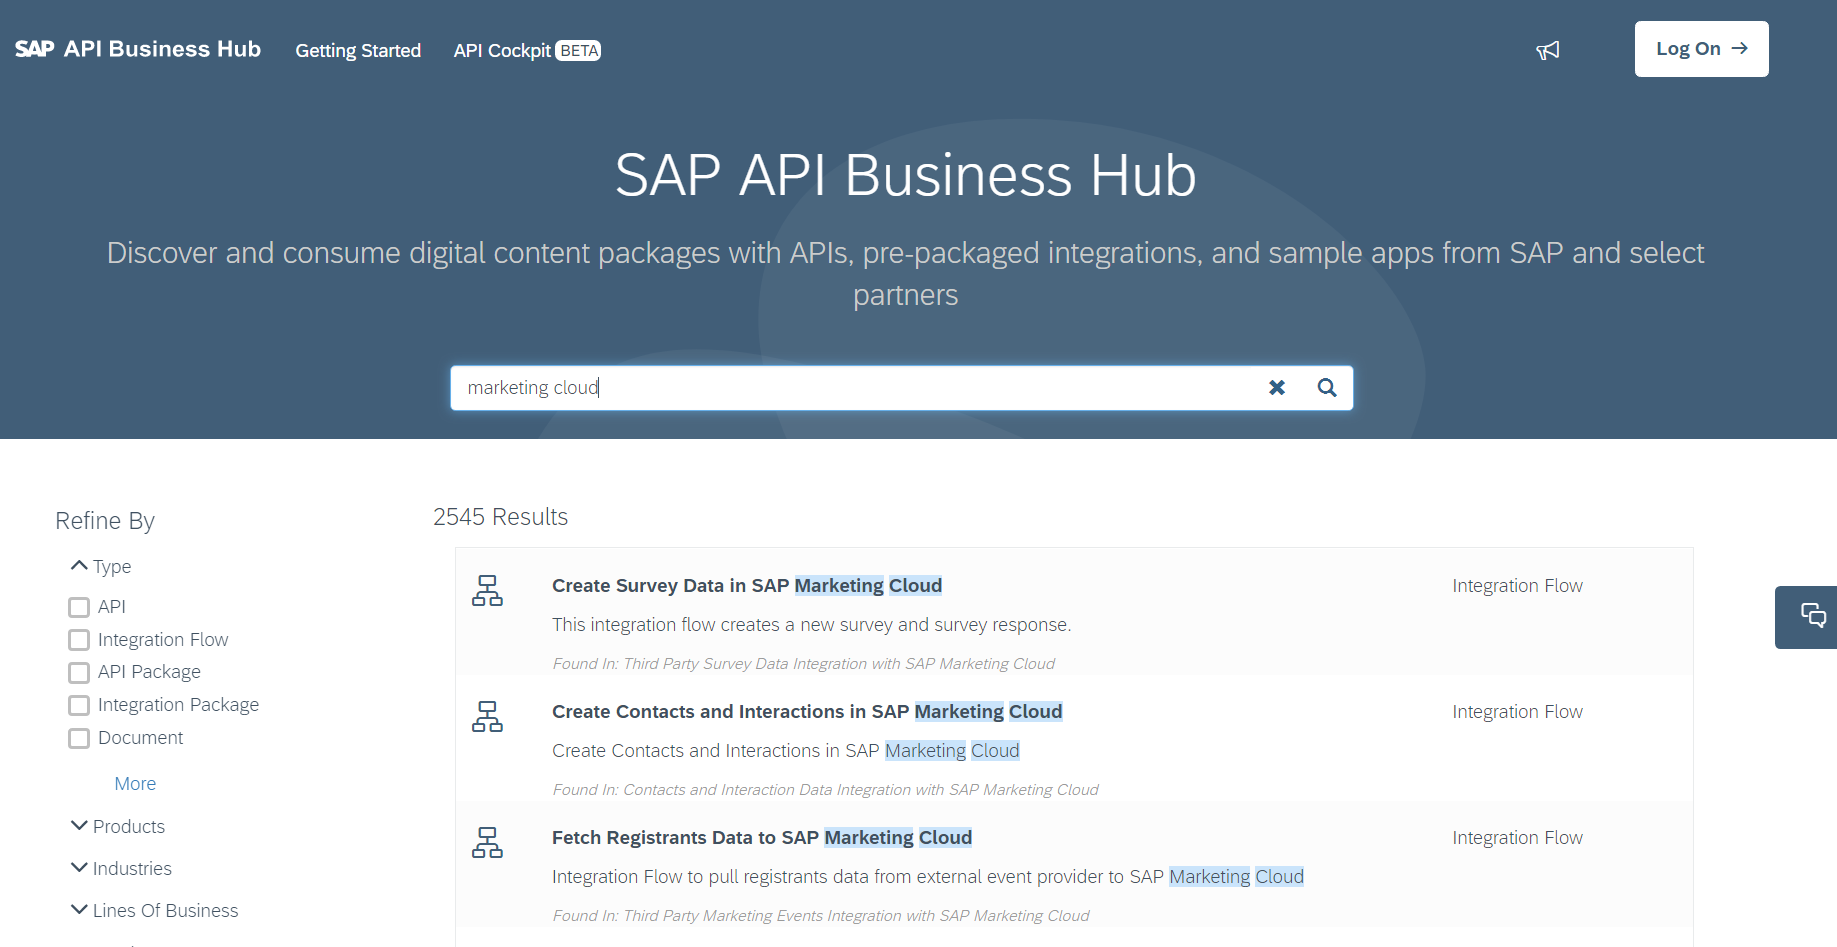
Task: Click the 2545 Results count text
Action: [500, 517]
